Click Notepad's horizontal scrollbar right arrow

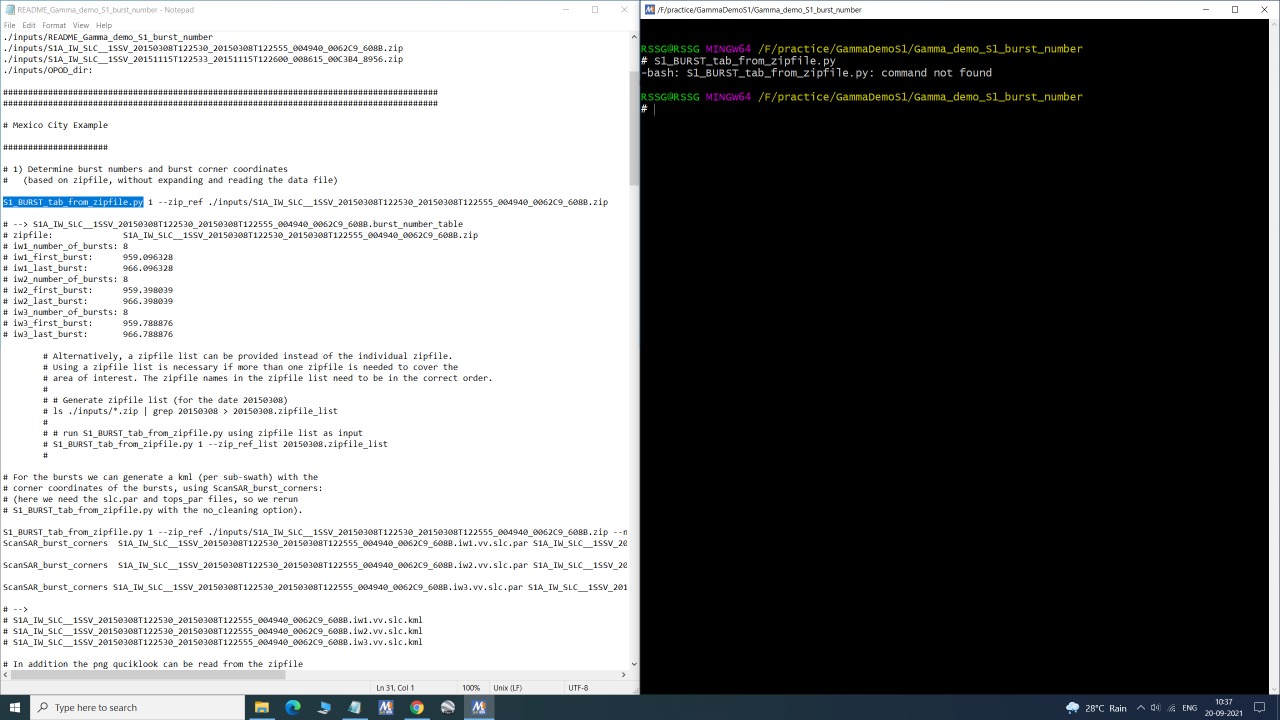[x=624, y=674]
